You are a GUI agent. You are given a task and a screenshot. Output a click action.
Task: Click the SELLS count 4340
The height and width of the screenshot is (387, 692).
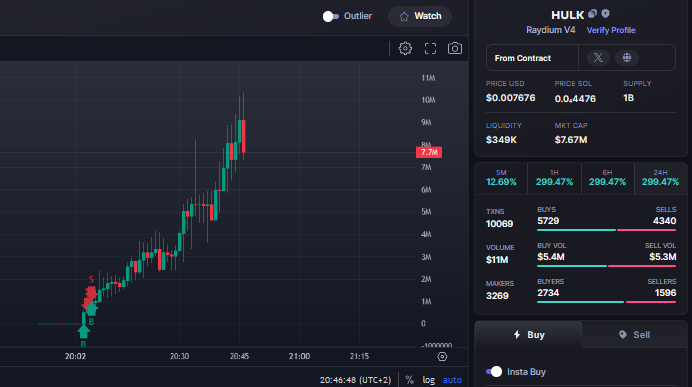coord(664,221)
